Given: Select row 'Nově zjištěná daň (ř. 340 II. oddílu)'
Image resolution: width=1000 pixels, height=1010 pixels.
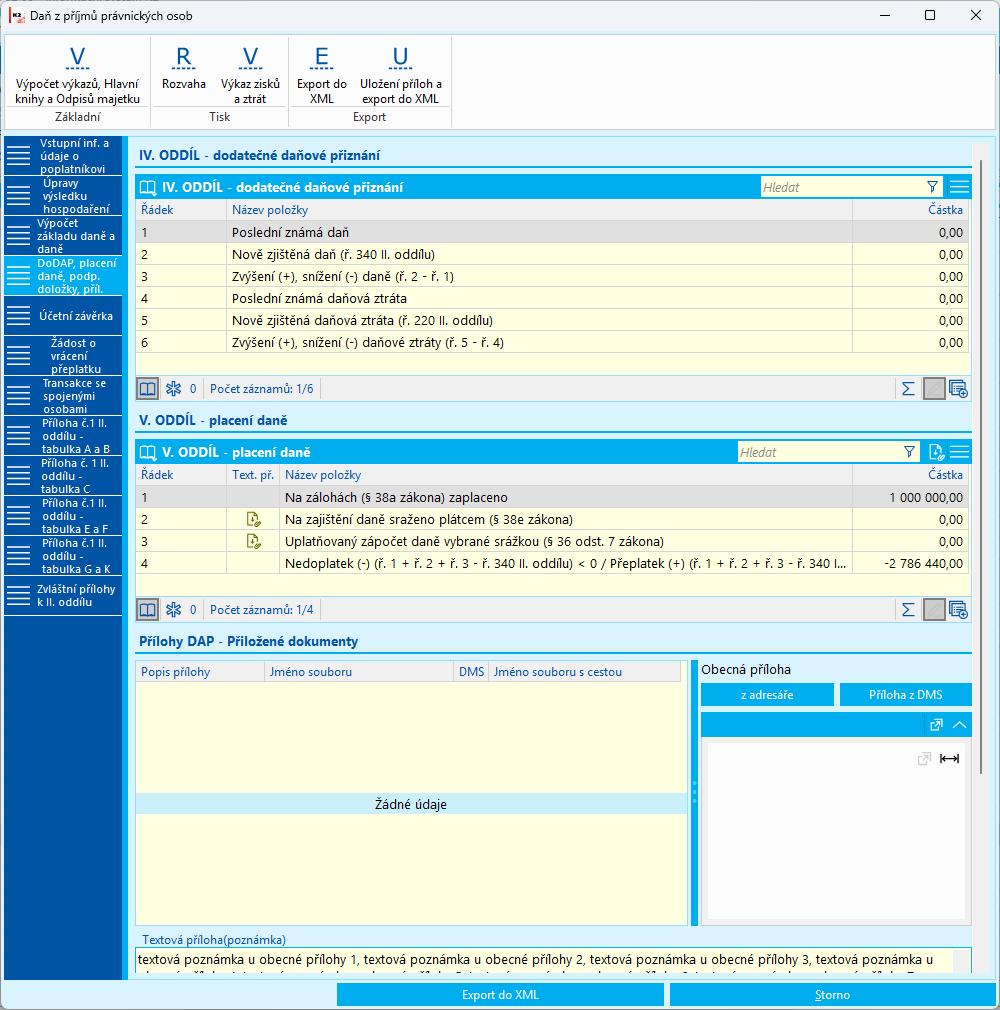Looking at the screenshot, I should coord(552,254).
